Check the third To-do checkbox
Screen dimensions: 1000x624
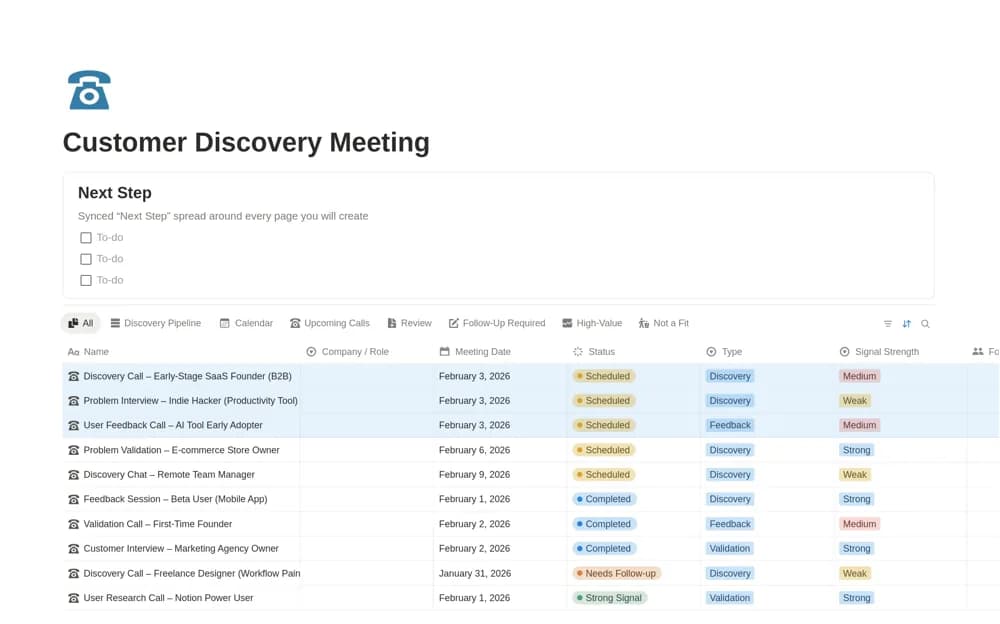tap(85, 280)
